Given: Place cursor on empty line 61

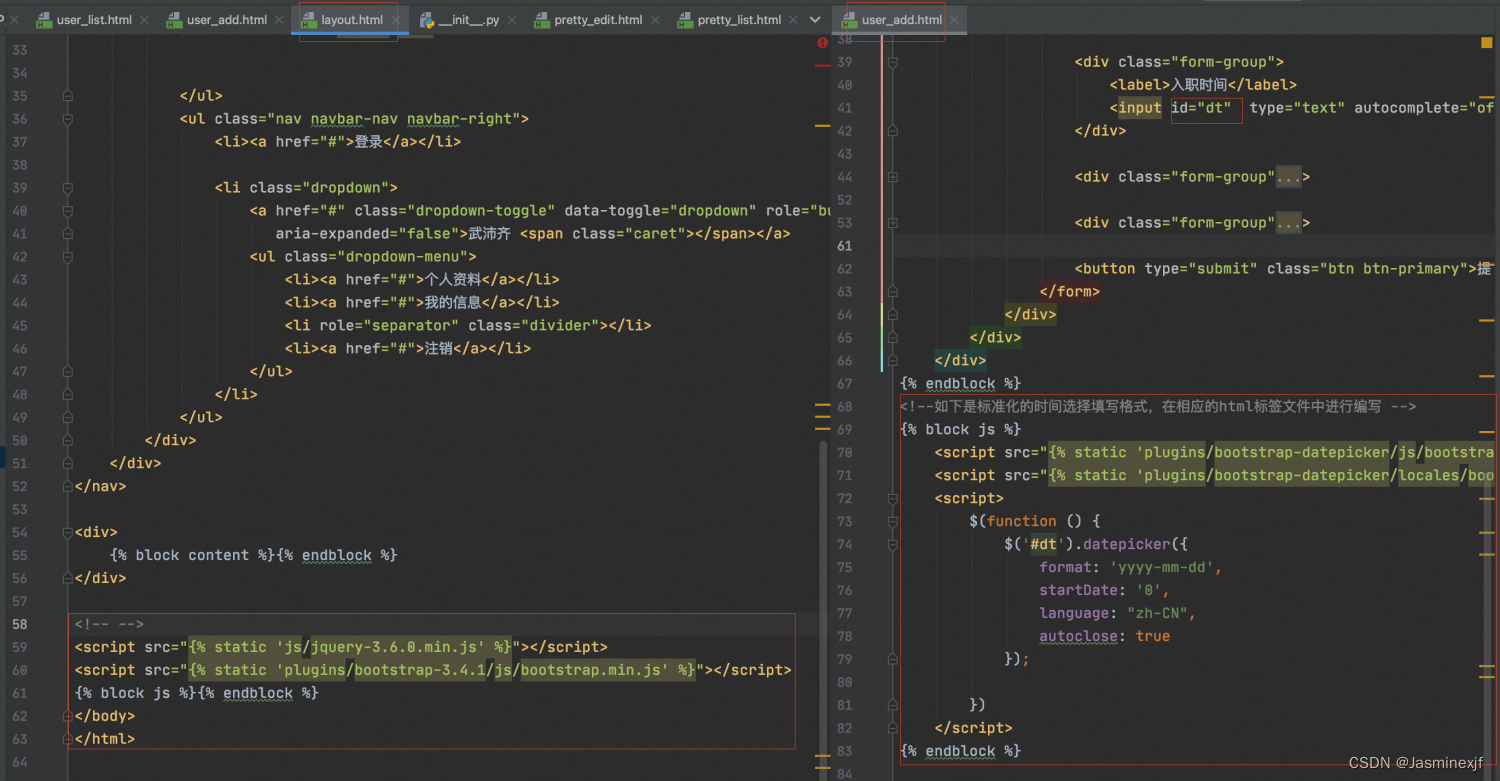Looking at the screenshot, I should 1100,246.
